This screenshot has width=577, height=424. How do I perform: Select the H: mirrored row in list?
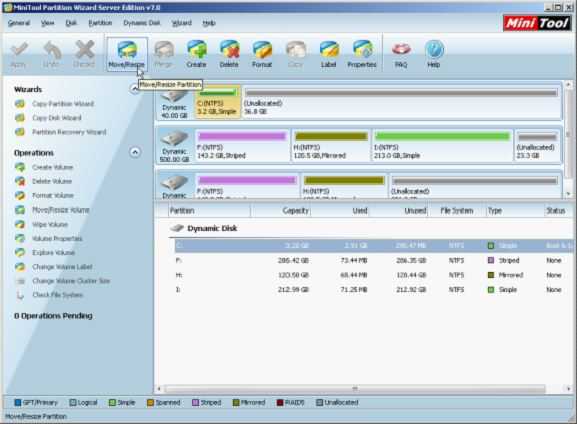click(x=374, y=275)
